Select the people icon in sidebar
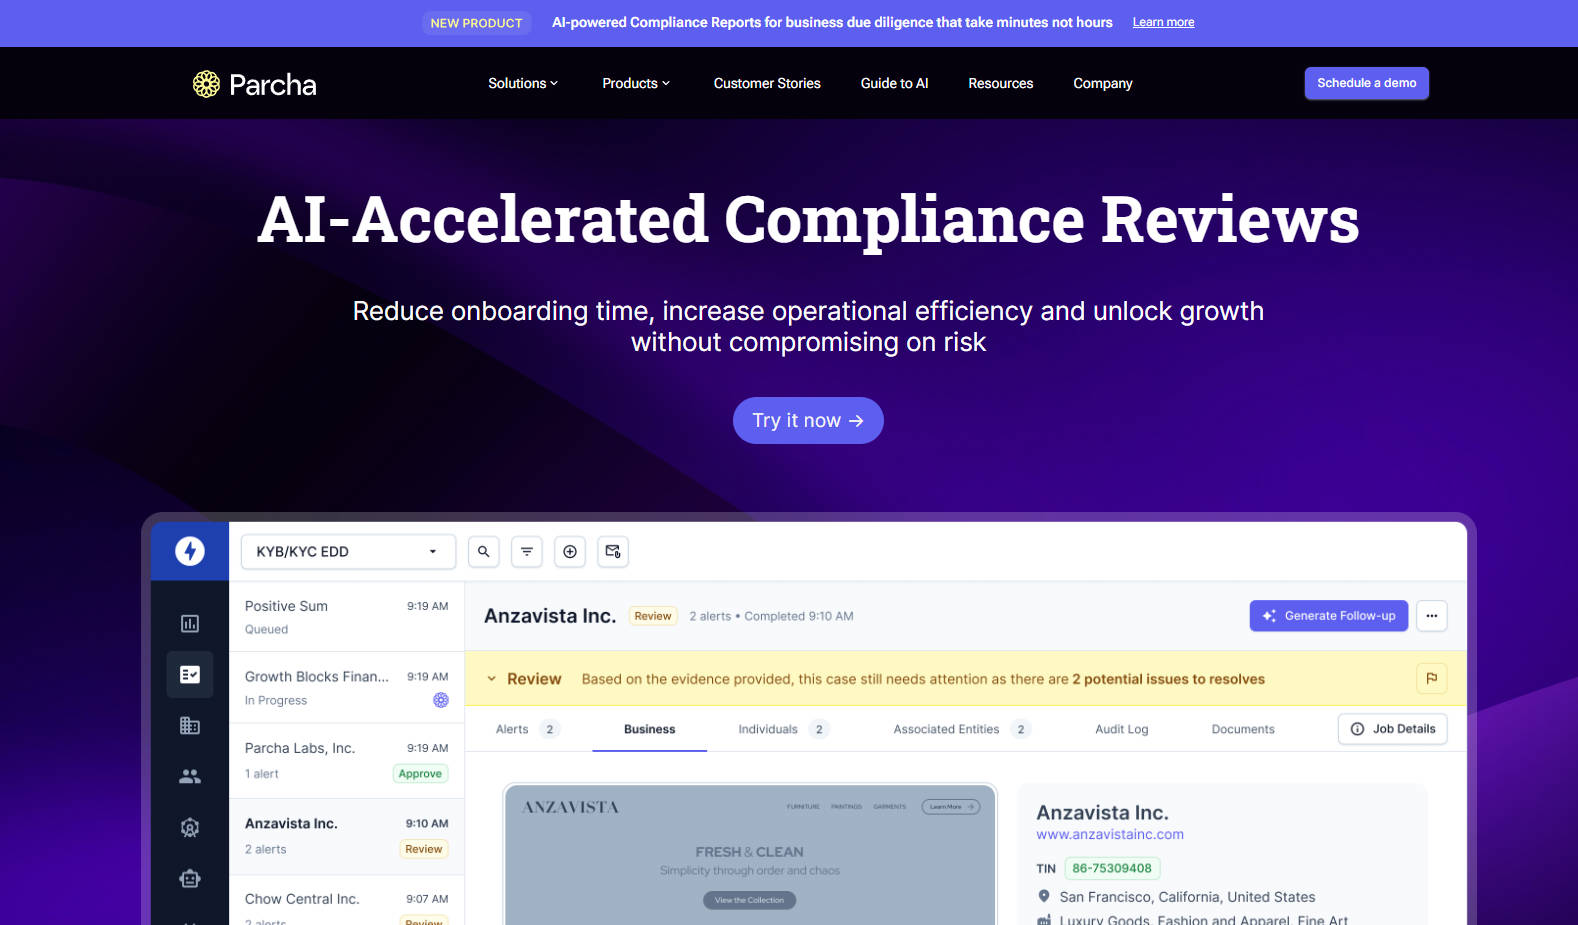The image size is (1578, 925). pos(190,776)
